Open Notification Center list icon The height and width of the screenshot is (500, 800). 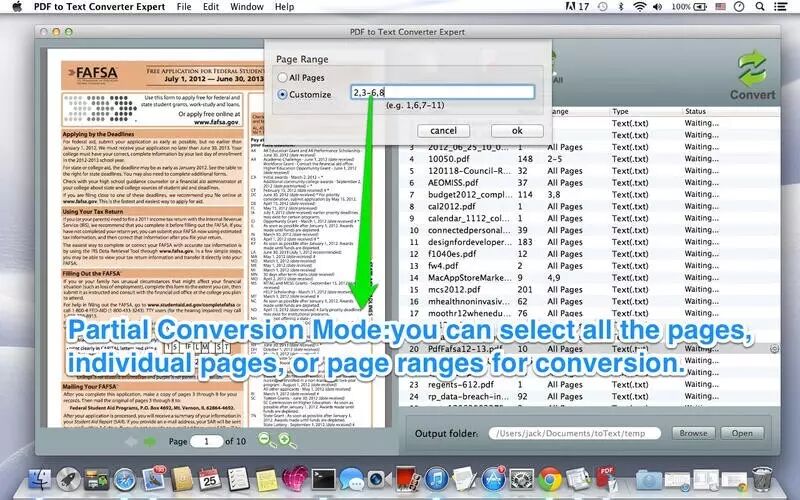coord(780,7)
